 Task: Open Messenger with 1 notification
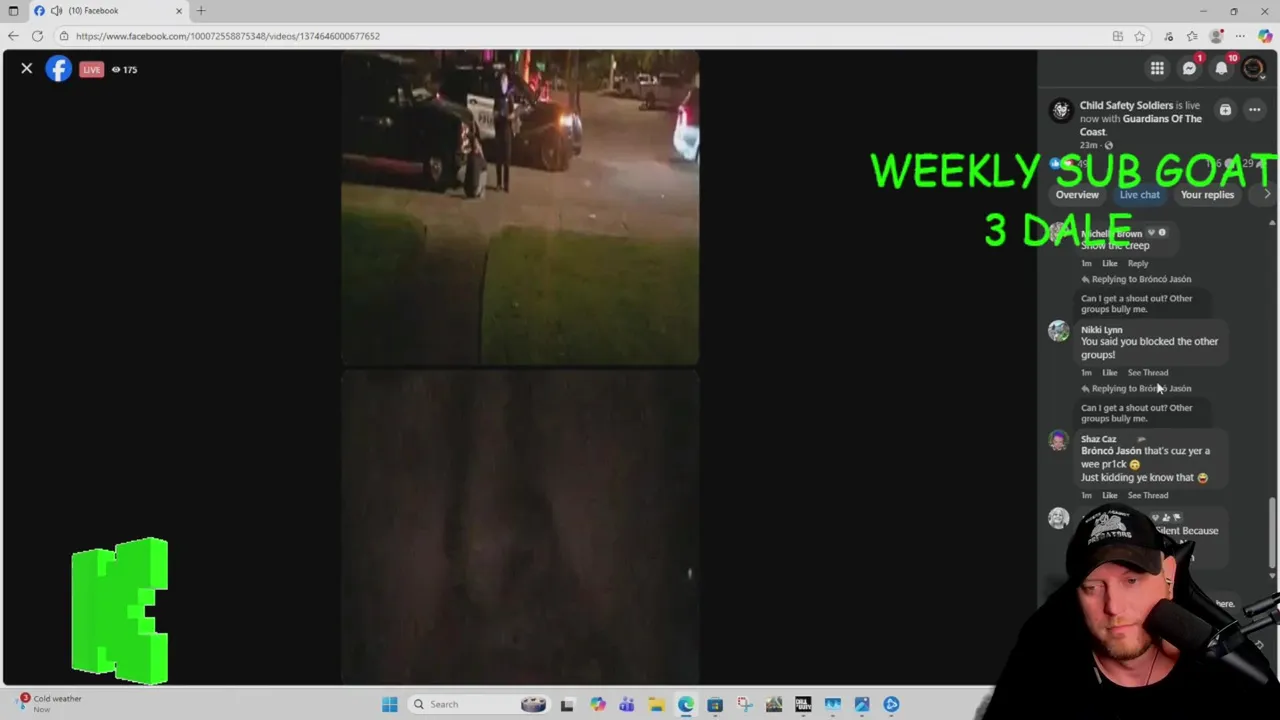[1189, 68]
